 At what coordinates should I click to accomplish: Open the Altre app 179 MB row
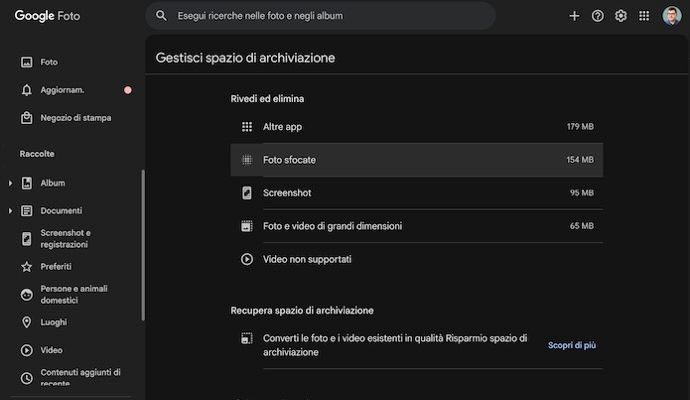coord(417,127)
